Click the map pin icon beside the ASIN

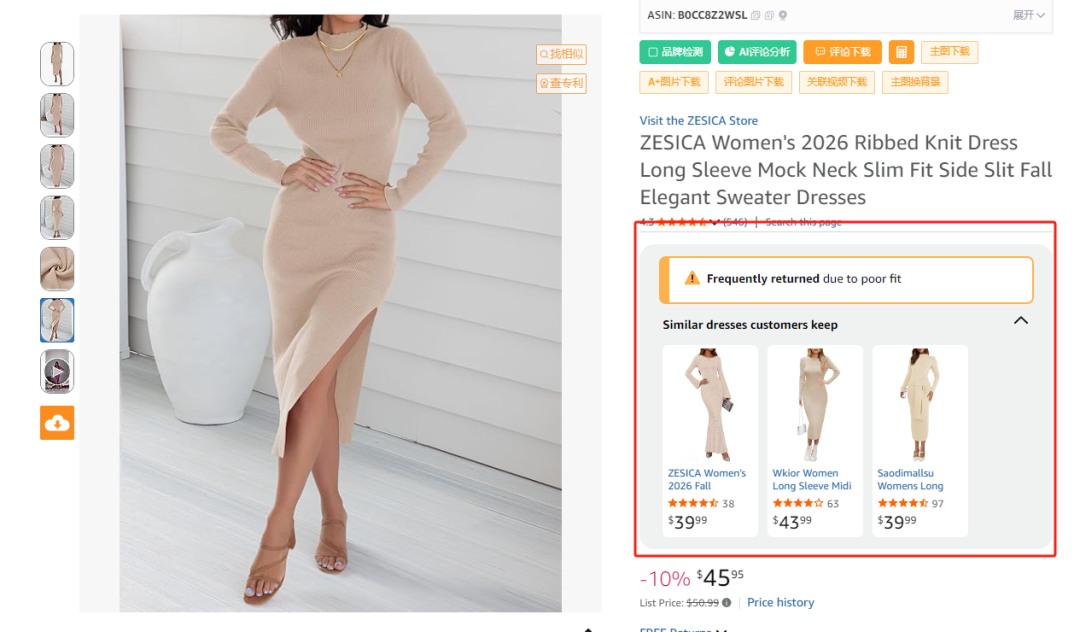click(783, 15)
